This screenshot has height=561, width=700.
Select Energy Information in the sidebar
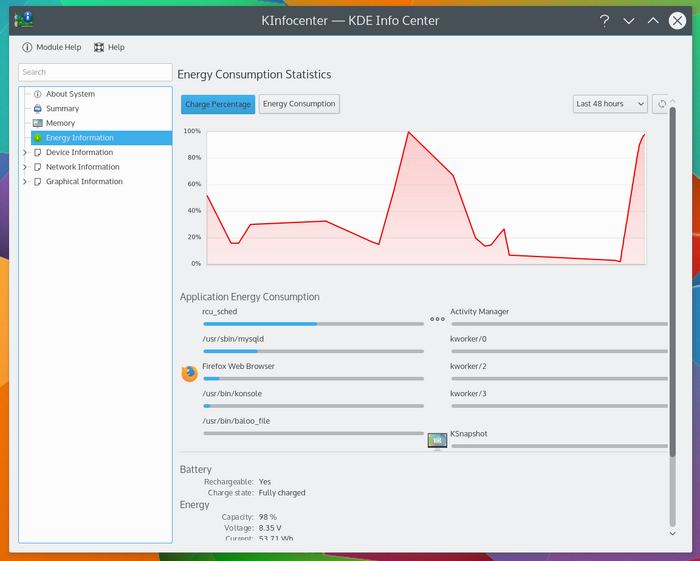[x=79, y=138]
